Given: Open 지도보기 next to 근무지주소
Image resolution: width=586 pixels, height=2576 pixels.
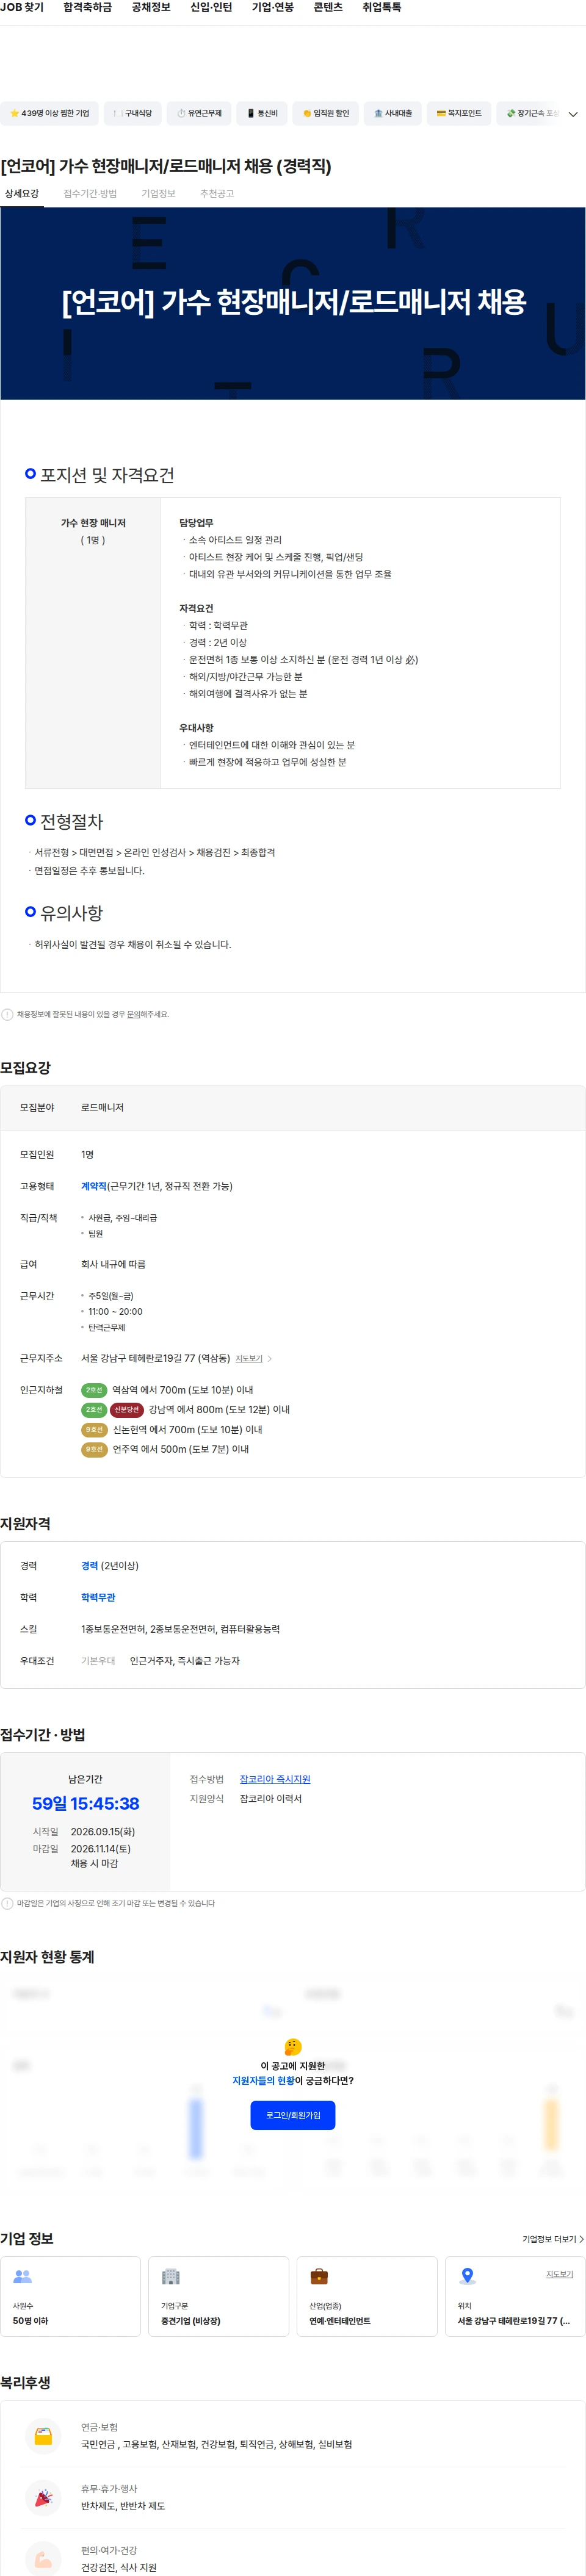Looking at the screenshot, I should click(249, 1359).
